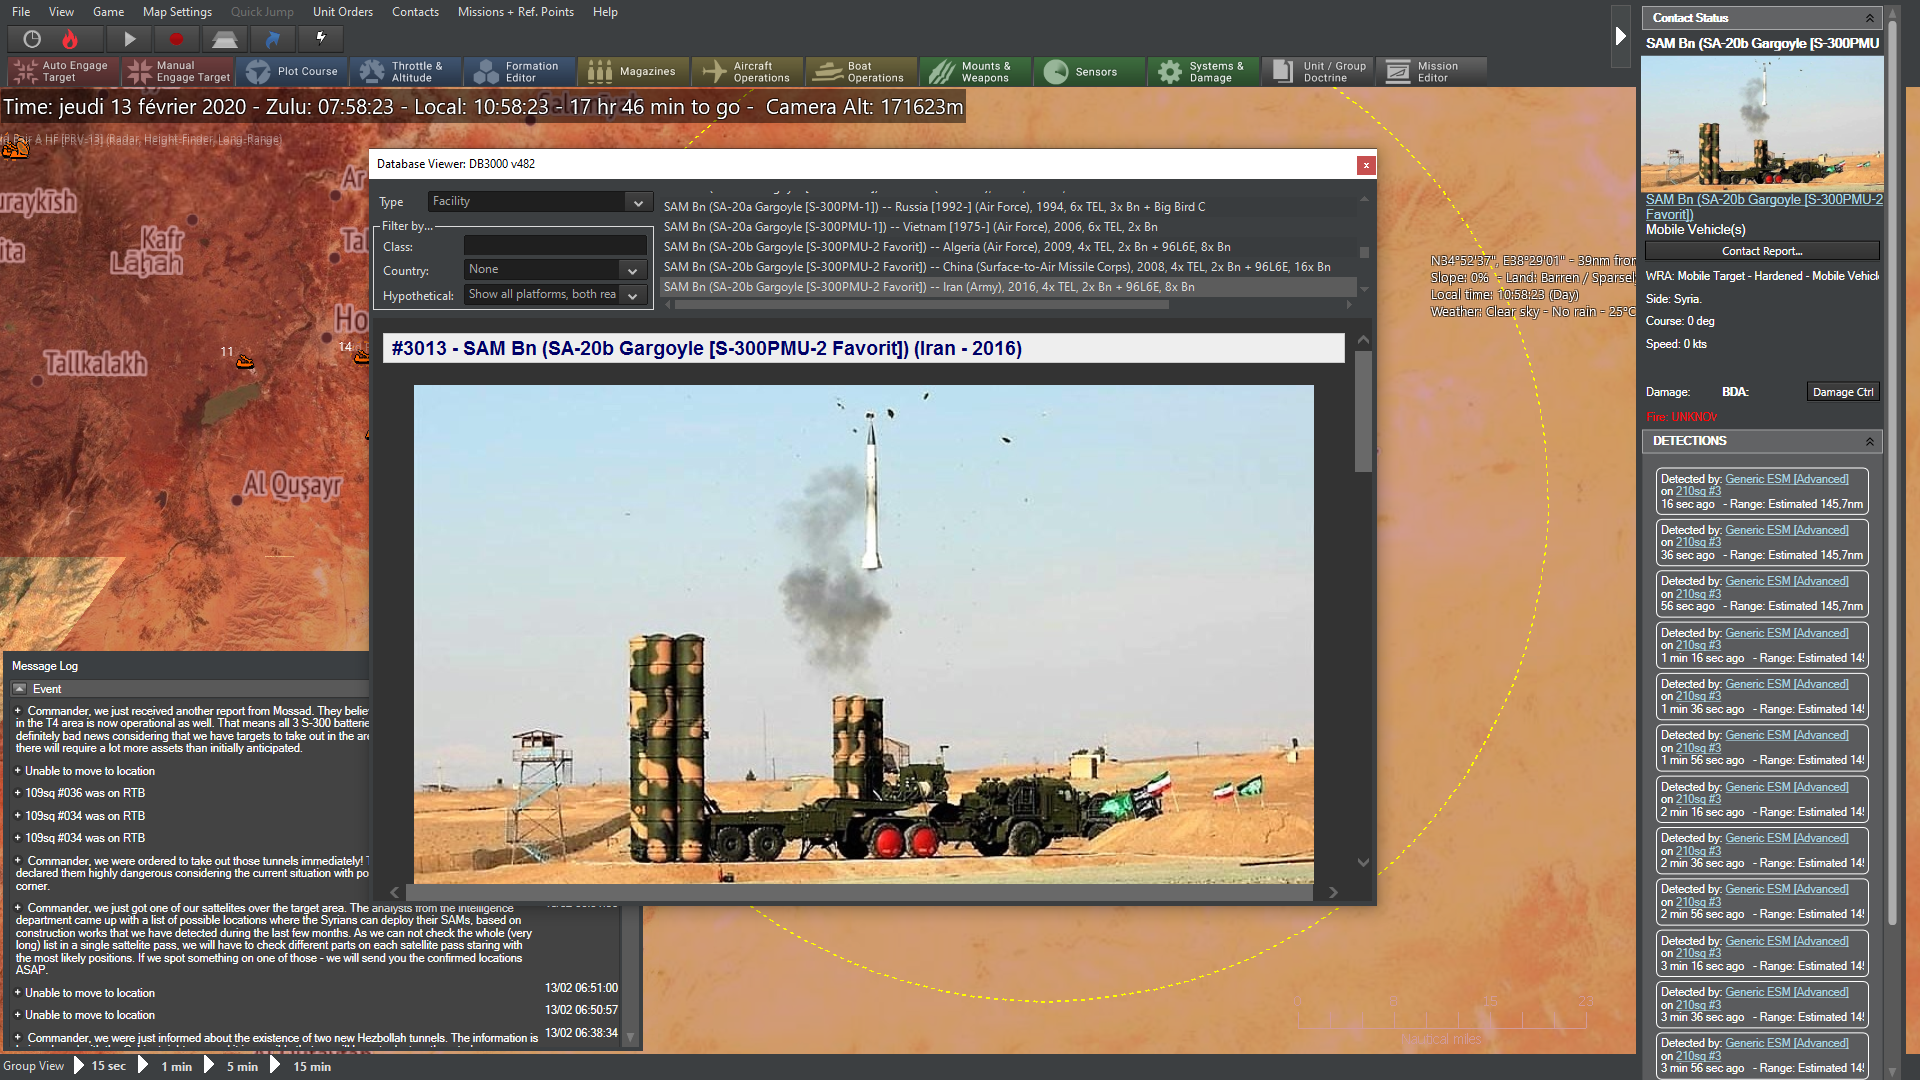
Task: Open the Sensors window
Action: (x=1090, y=71)
